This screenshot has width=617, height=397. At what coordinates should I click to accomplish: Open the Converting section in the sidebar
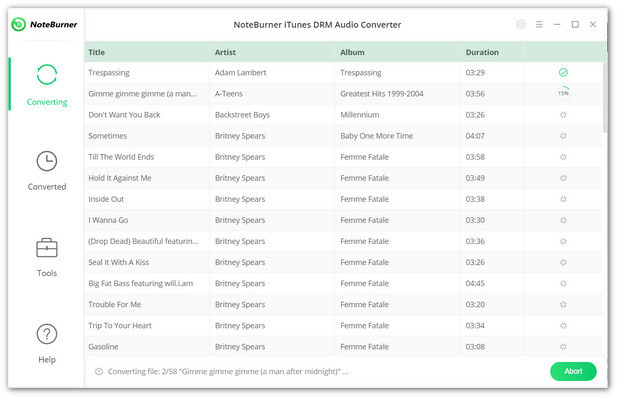47,85
